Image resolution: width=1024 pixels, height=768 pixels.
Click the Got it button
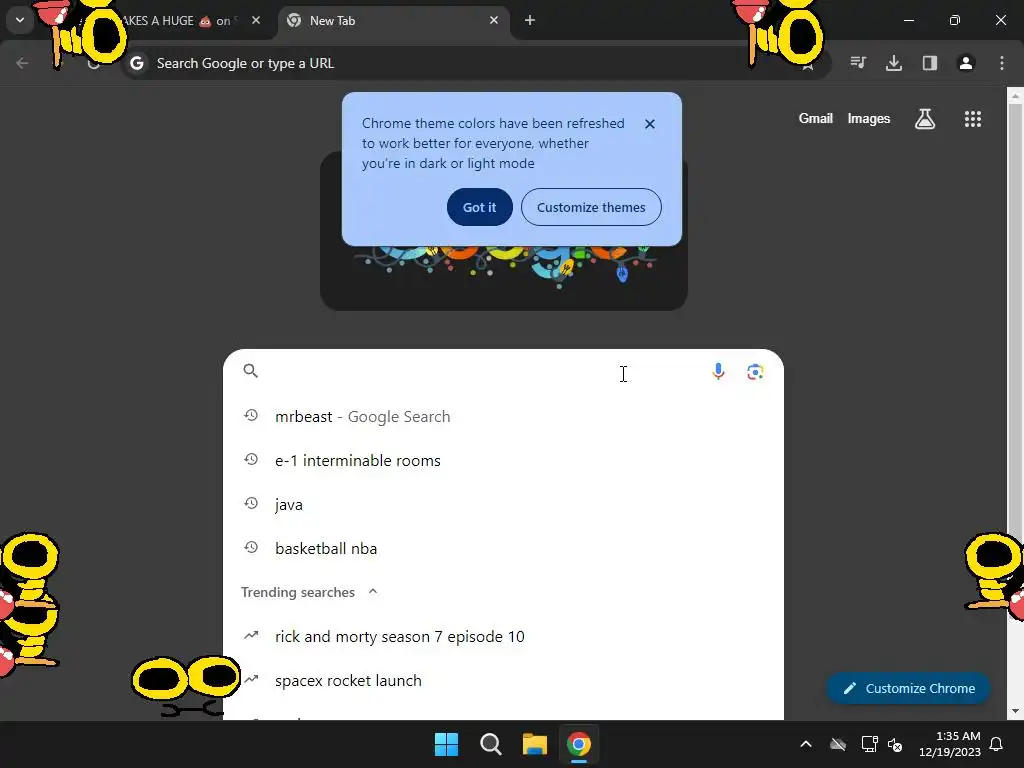pos(479,207)
